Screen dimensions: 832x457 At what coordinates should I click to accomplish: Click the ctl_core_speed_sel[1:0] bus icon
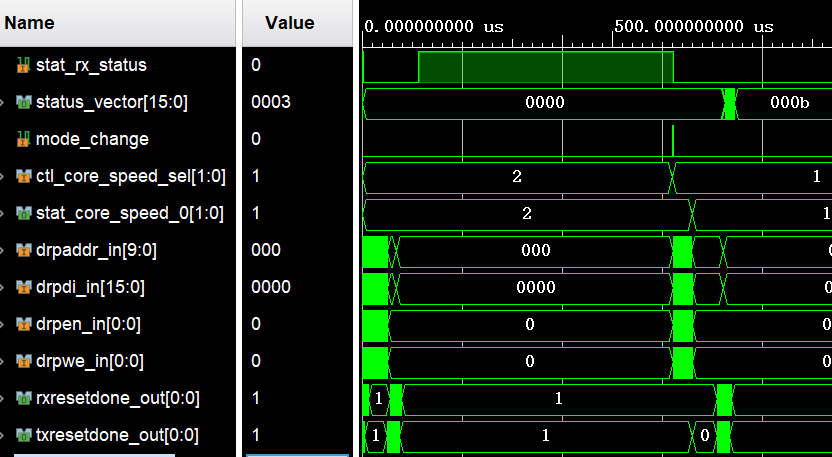[23, 176]
